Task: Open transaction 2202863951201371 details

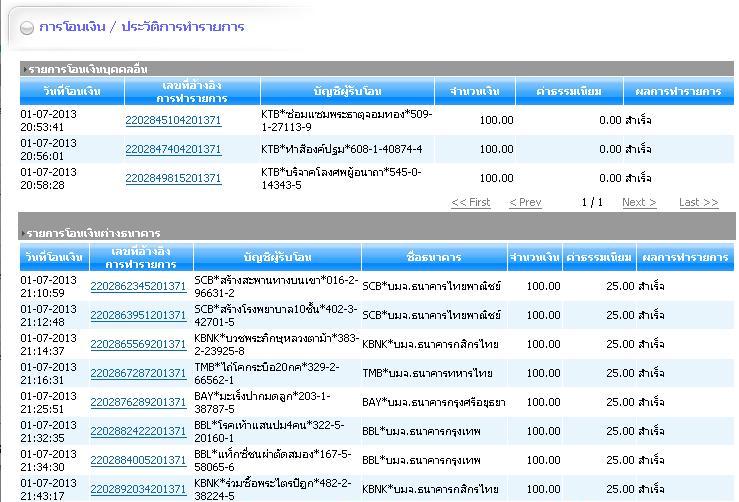Action: (x=138, y=315)
